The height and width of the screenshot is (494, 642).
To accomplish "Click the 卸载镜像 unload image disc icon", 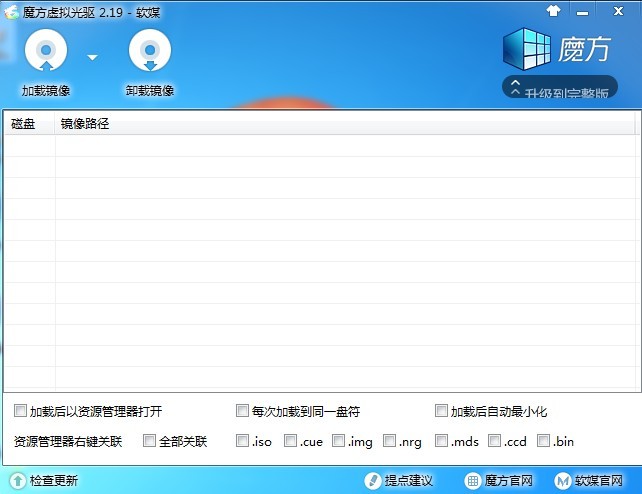I will tap(150, 50).
